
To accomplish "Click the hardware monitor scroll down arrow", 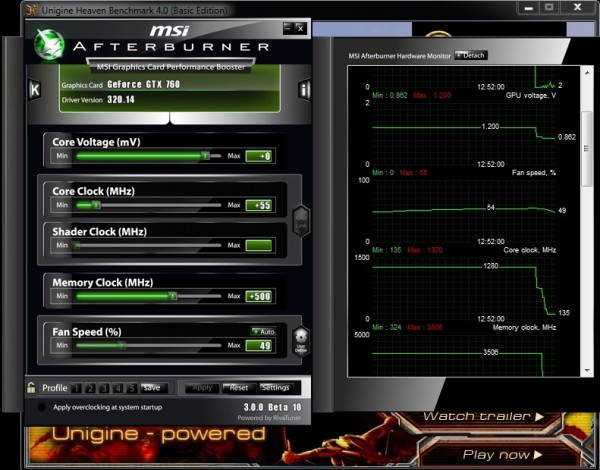I will pyautogui.click(x=587, y=370).
